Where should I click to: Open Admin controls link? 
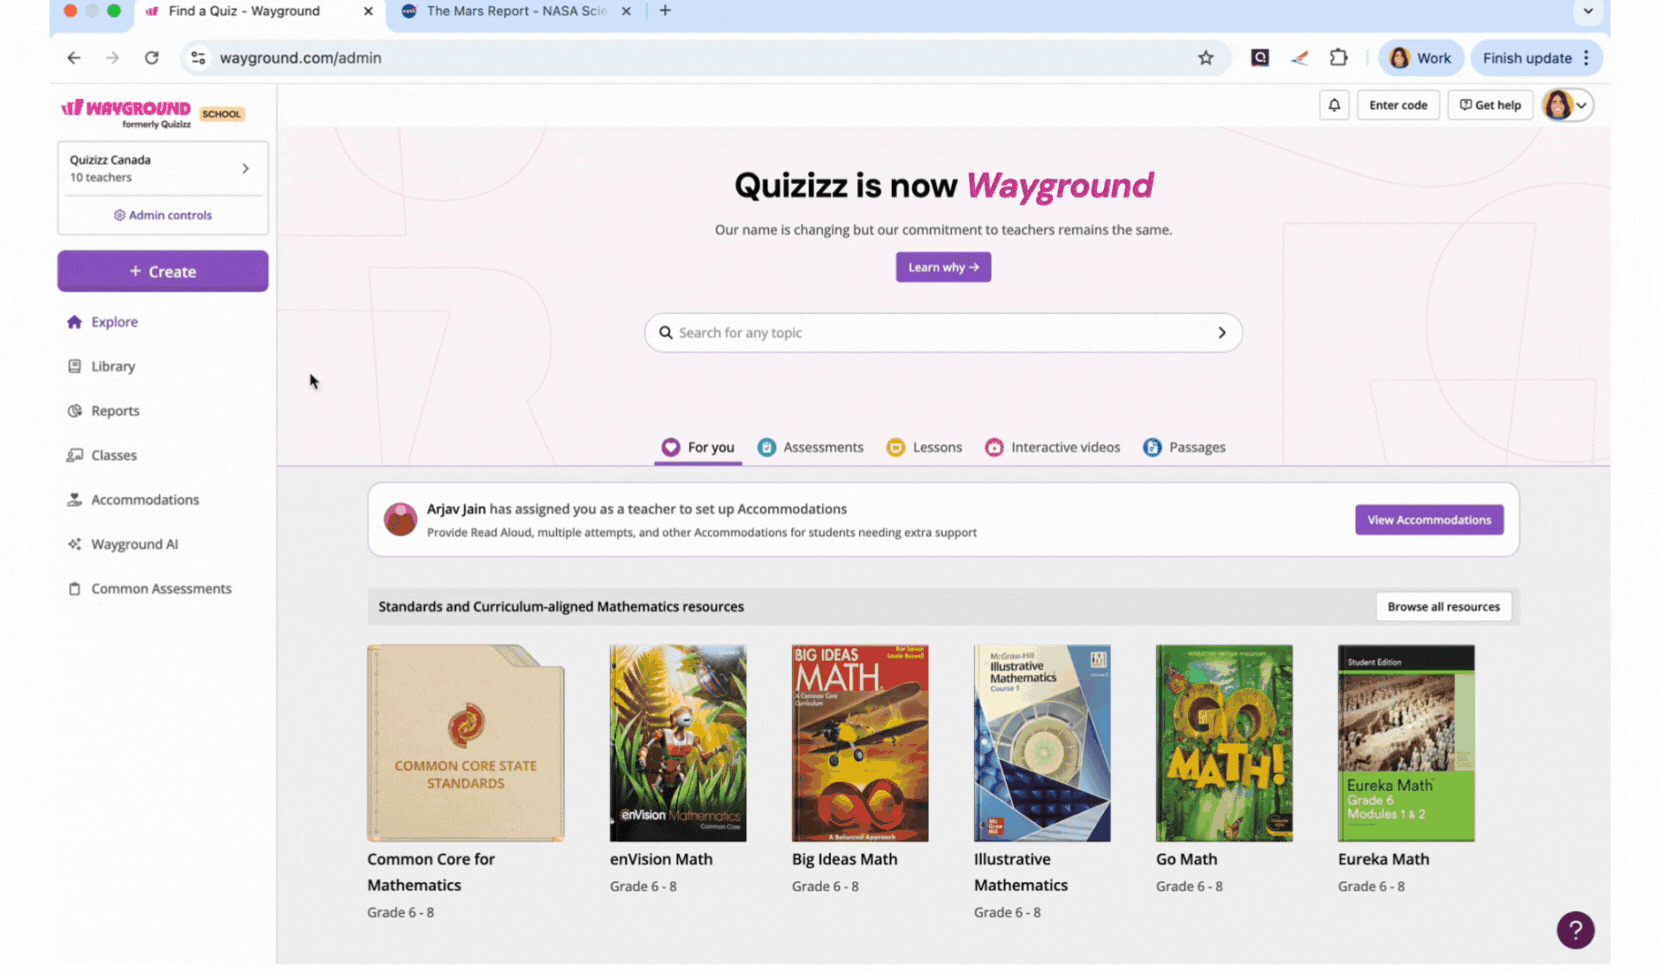(163, 215)
